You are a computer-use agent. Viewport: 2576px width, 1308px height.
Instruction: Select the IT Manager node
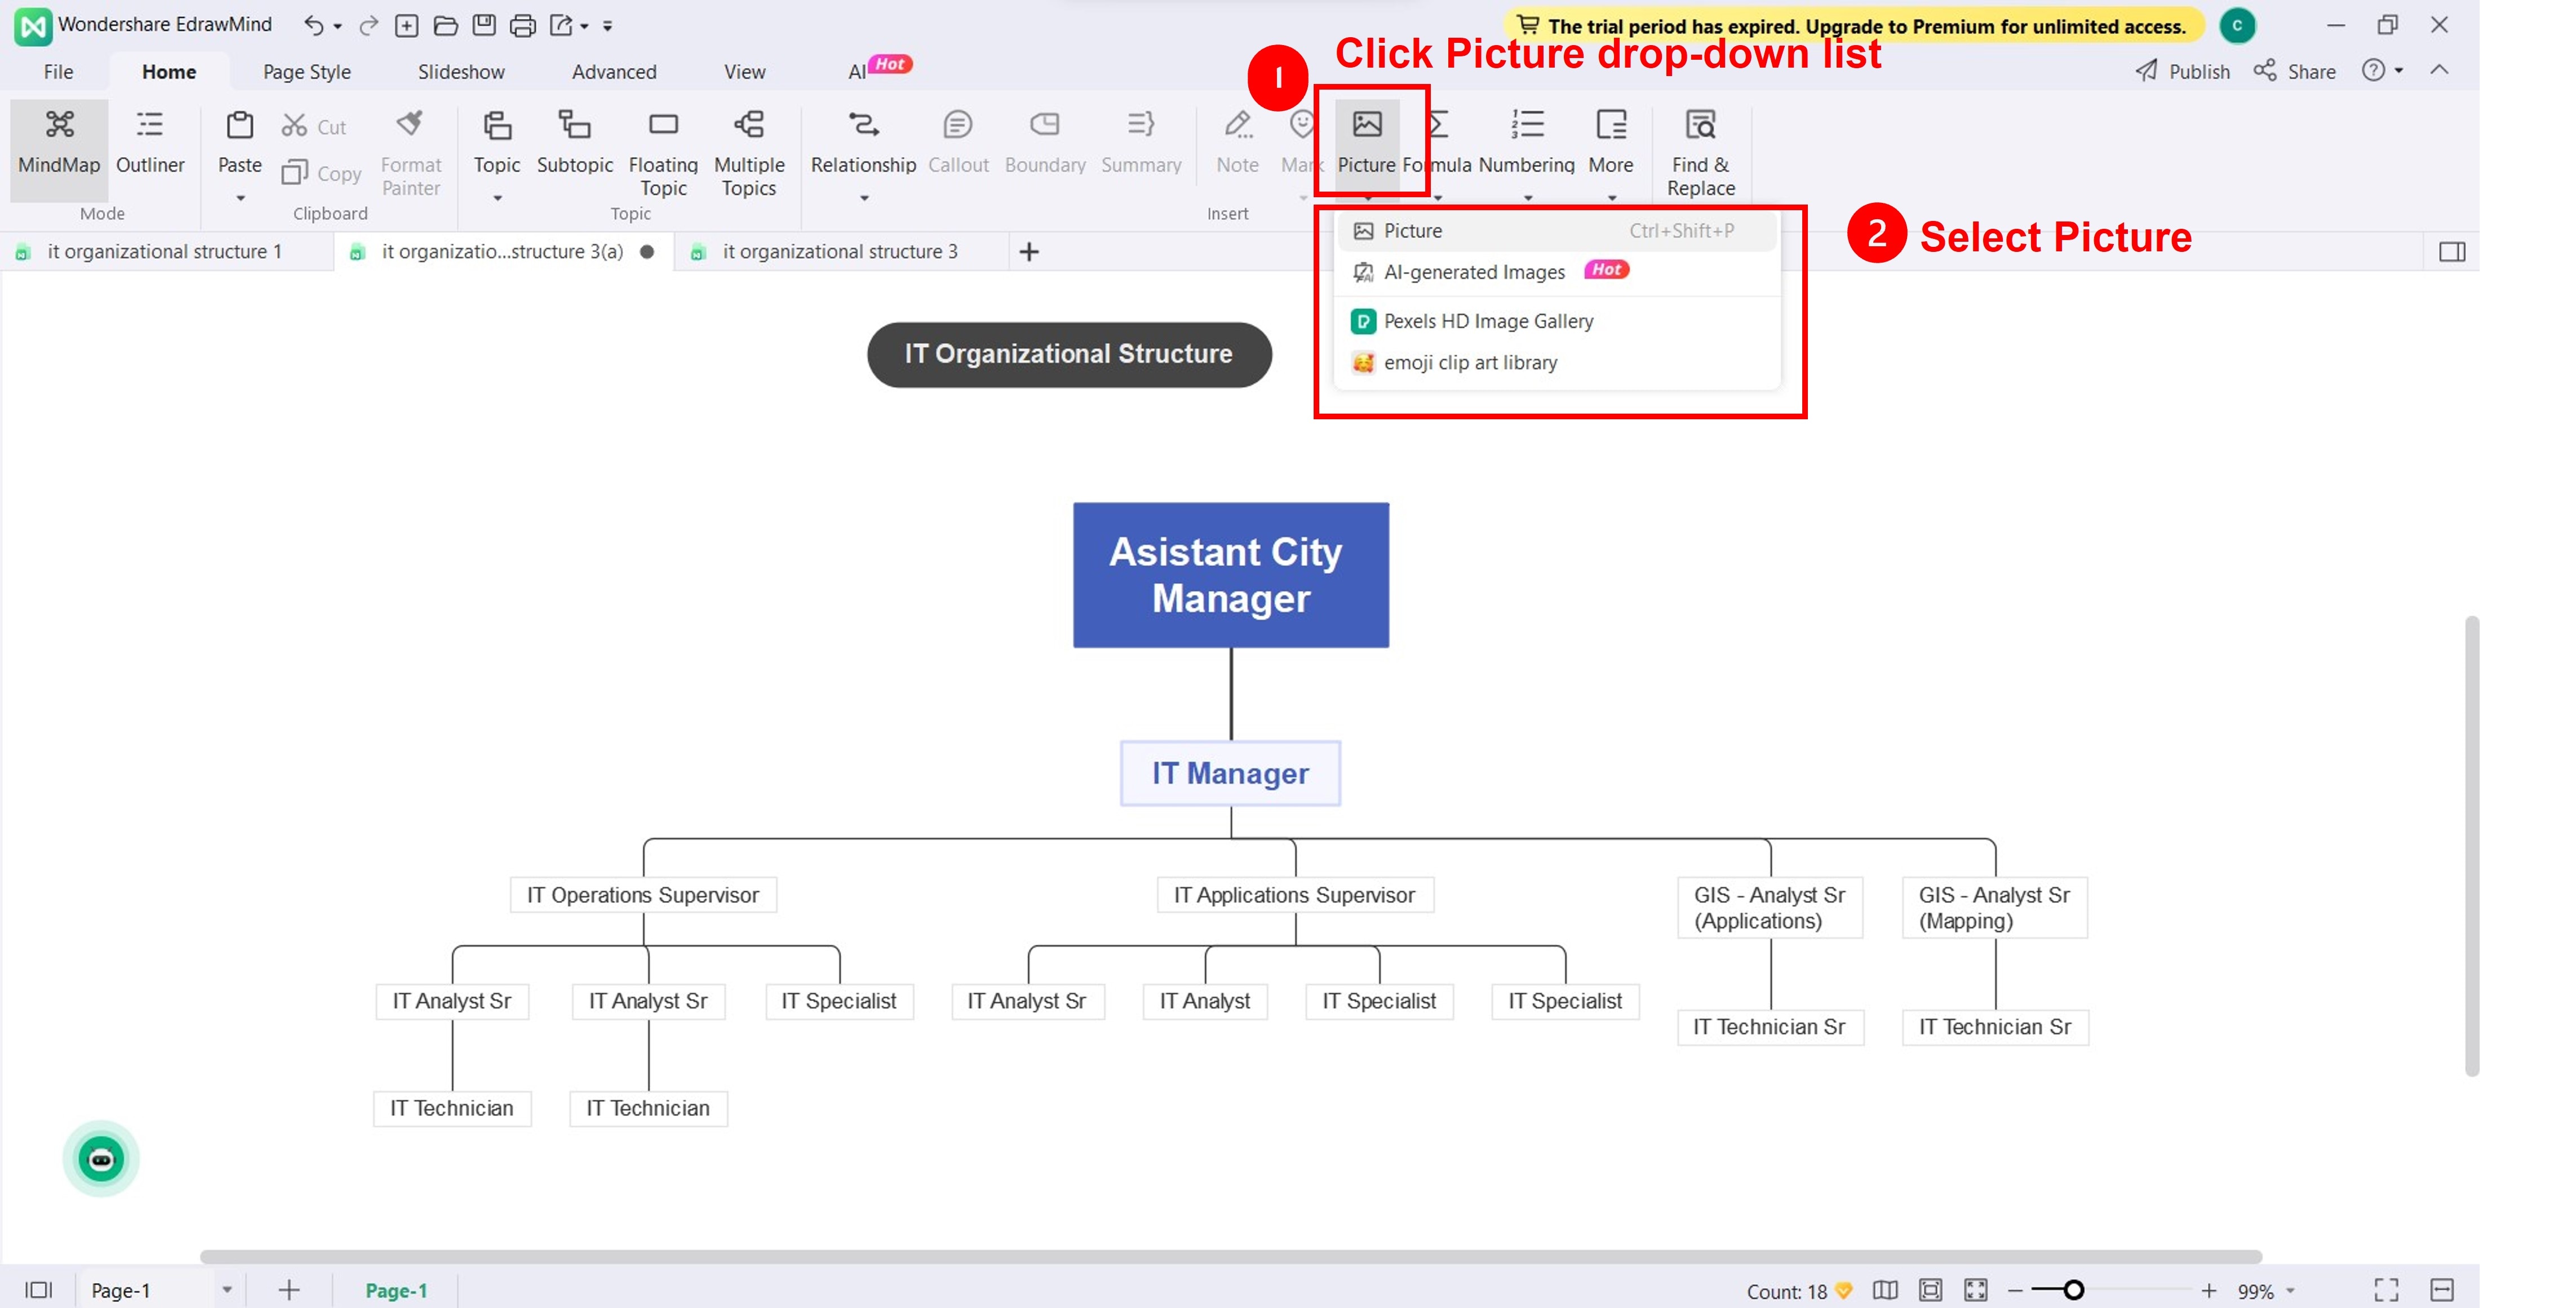pyautogui.click(x=1230, y=773)
